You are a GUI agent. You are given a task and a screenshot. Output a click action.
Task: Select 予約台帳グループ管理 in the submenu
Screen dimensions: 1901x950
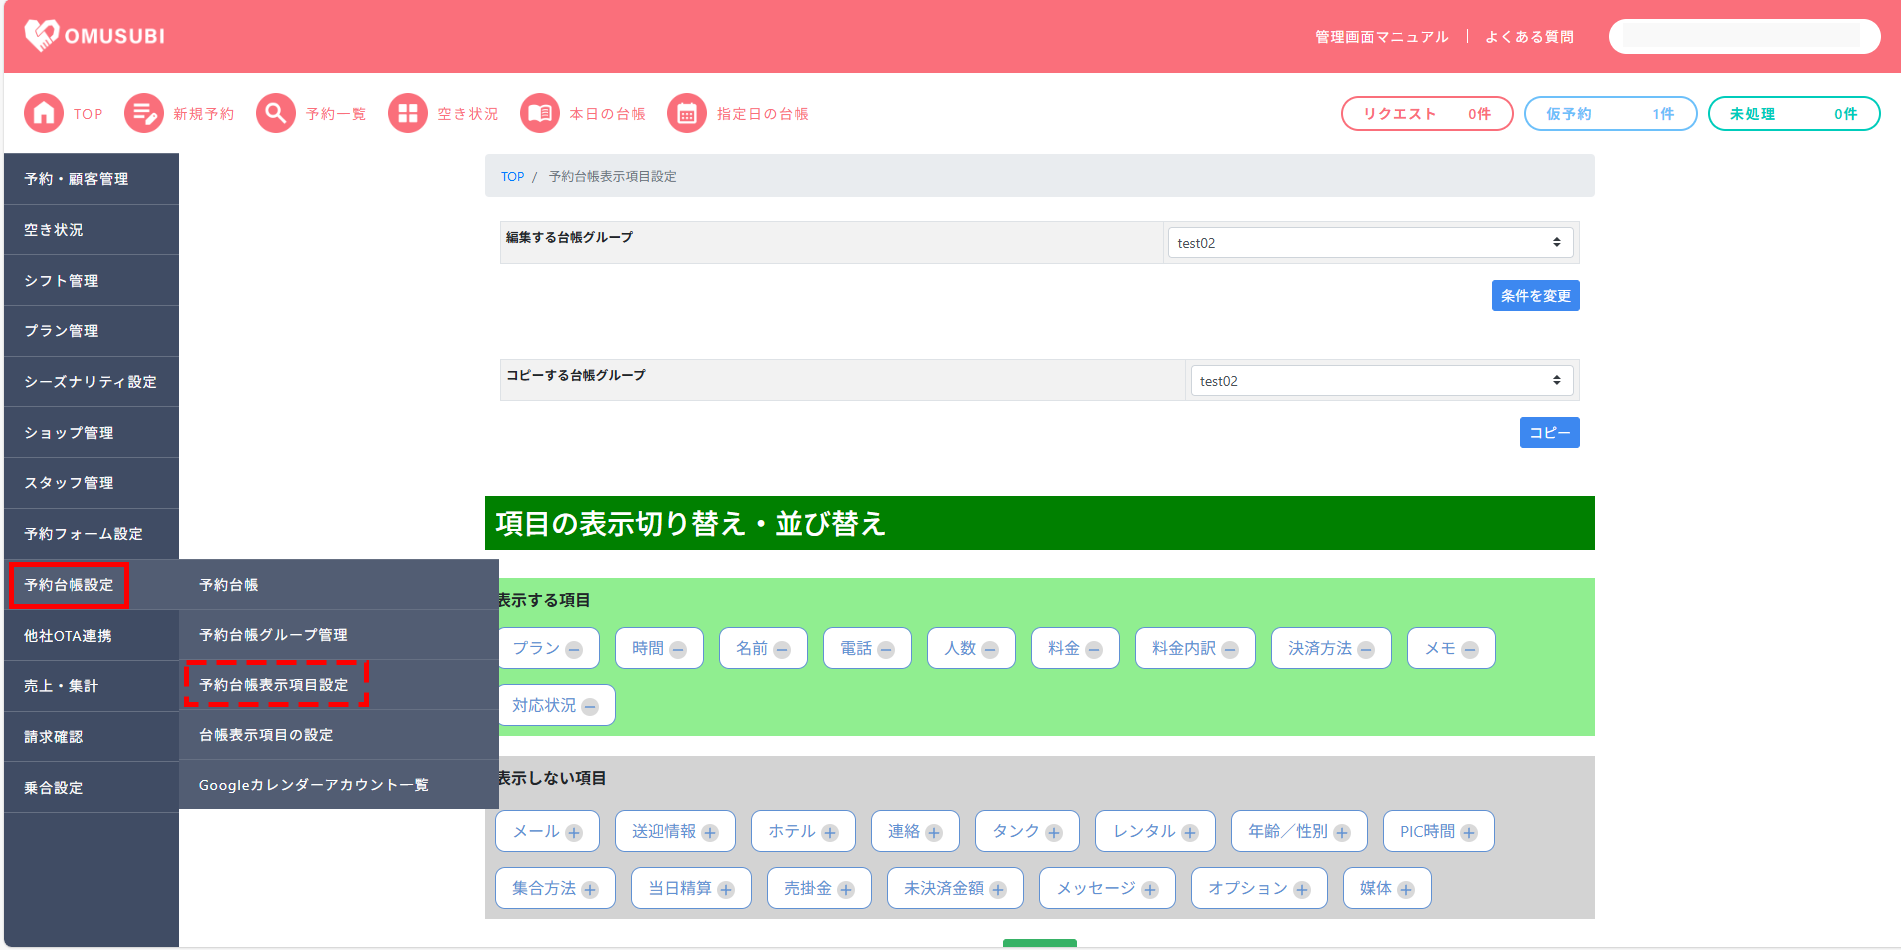click(x=273, y=635)
